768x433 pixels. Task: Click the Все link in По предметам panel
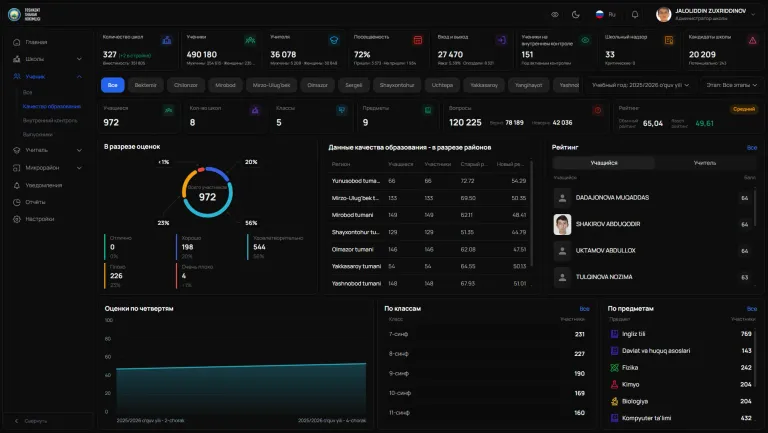[752, 309]
